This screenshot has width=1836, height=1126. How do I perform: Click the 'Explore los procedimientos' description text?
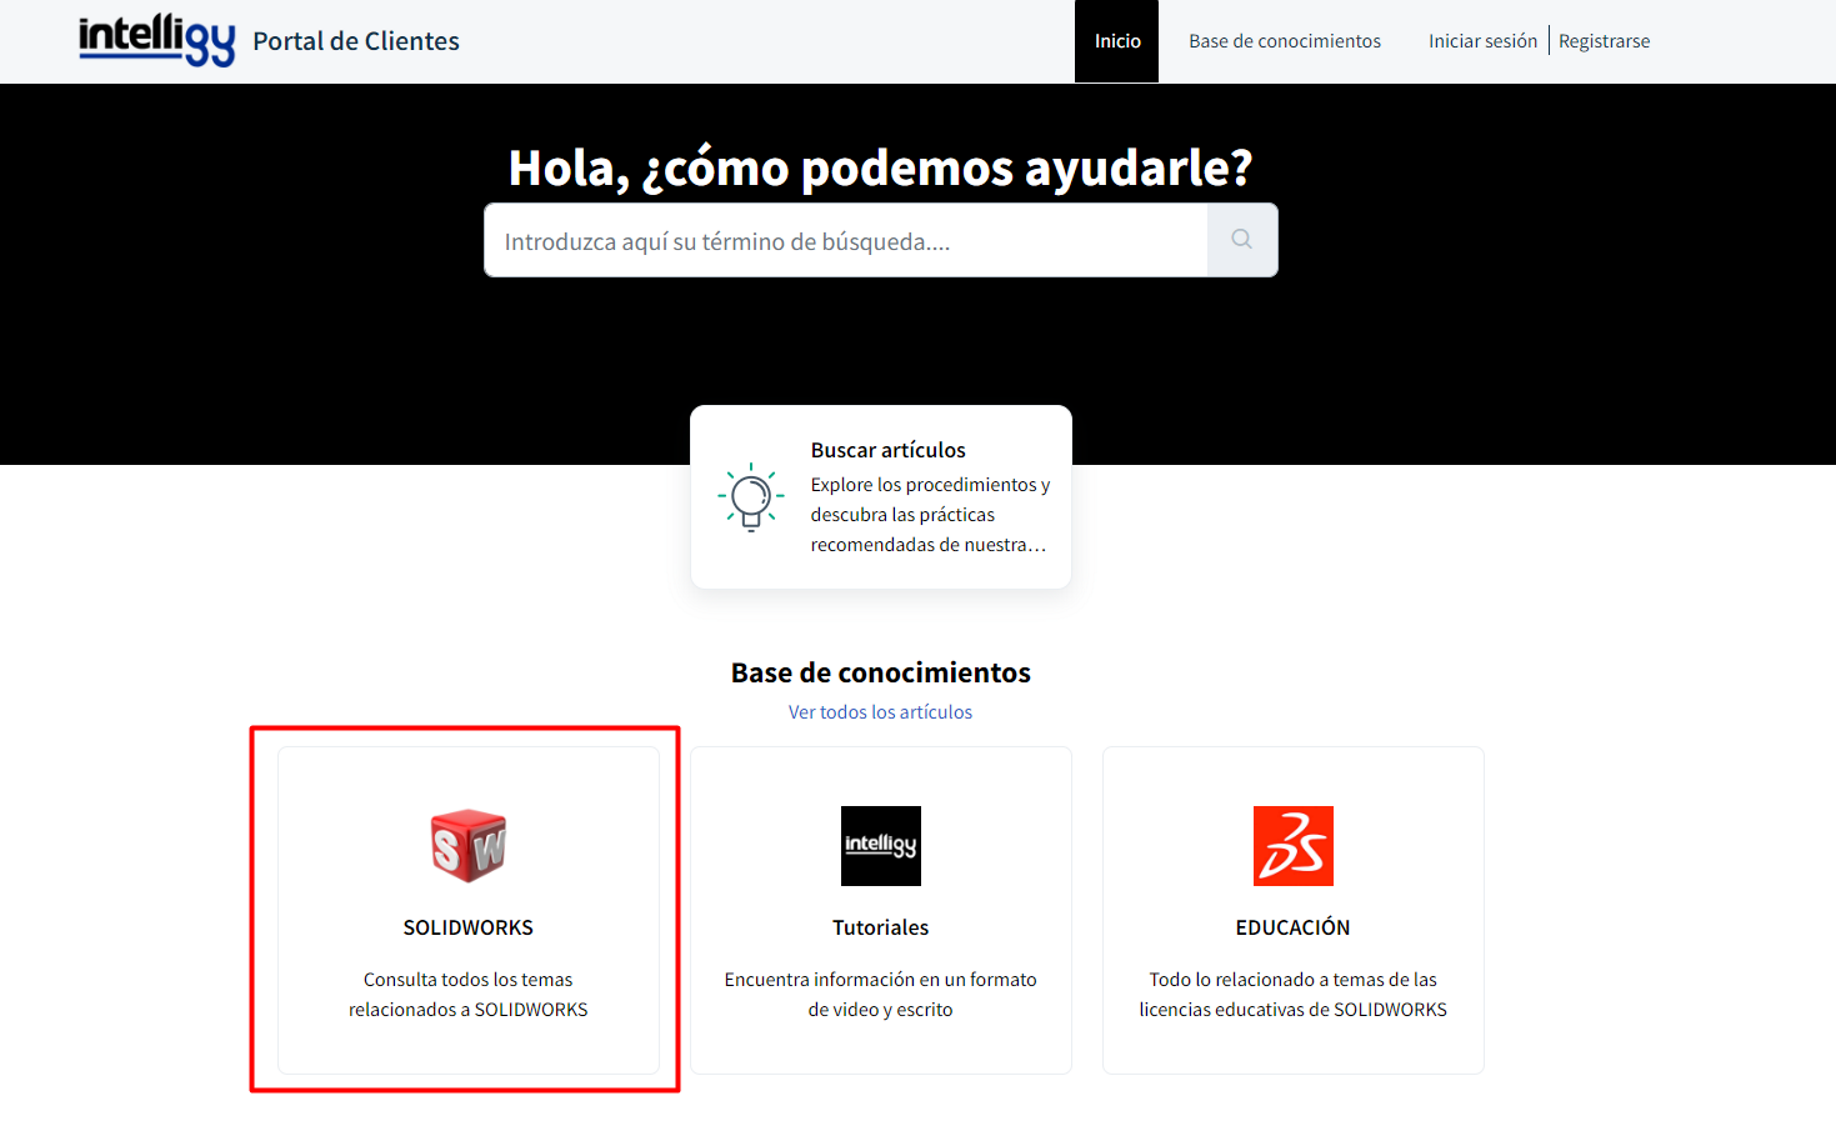pyautogui.click(x=930, y=514)
